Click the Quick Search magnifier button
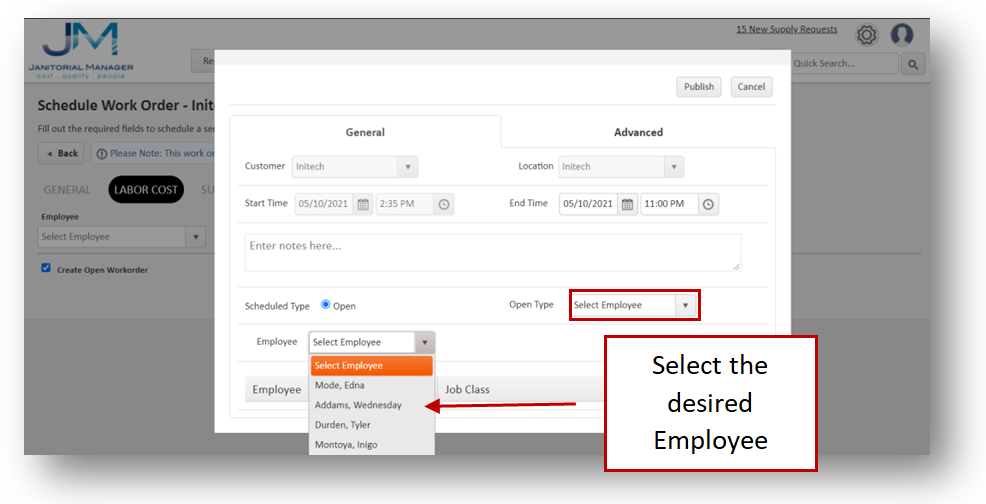986x504 pixels. [912, 64]
